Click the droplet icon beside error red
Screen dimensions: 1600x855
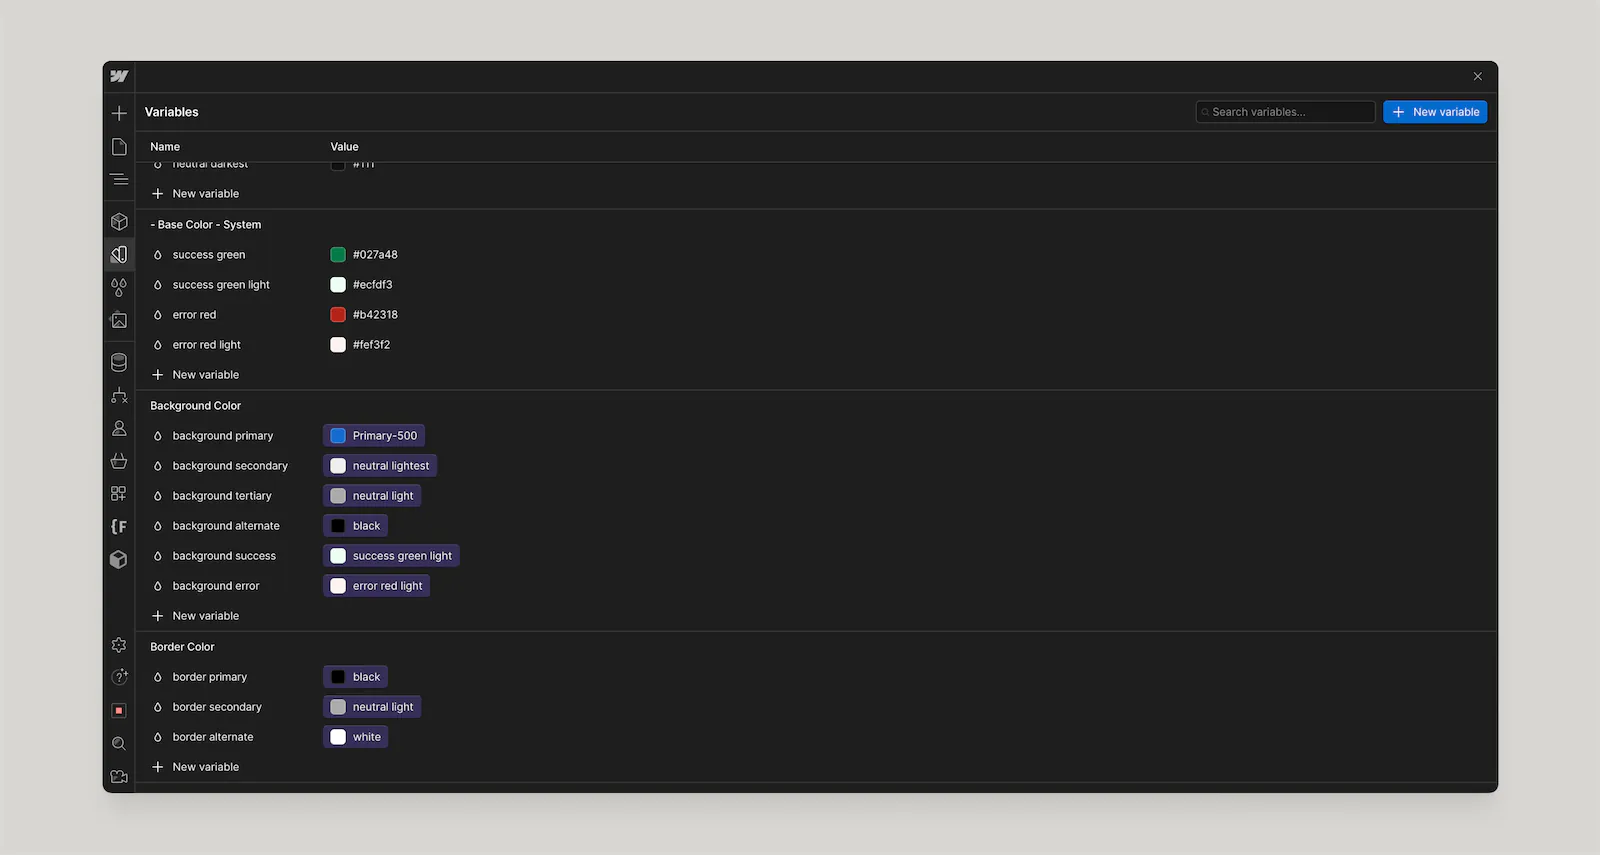pyautogui.click(x=157, y=315)
